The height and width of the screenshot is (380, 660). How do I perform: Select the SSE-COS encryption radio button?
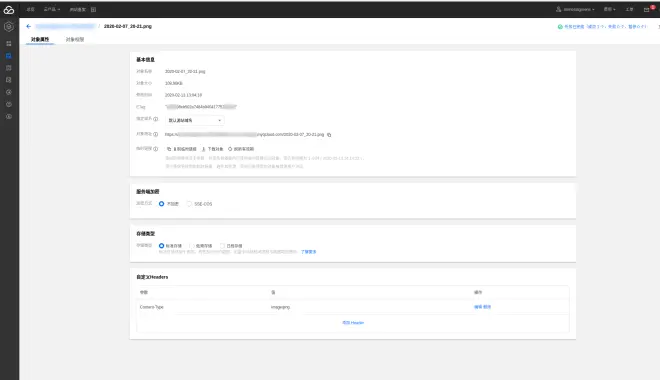189,204
